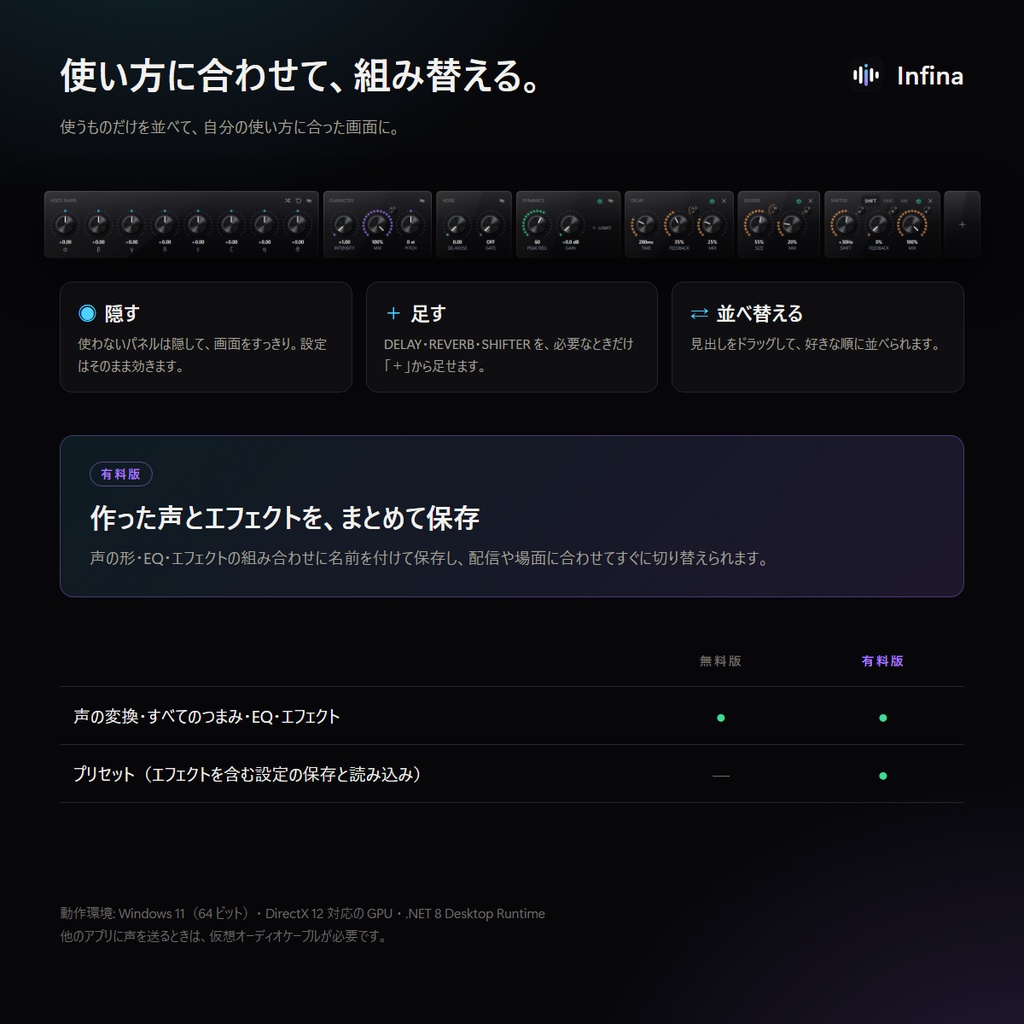The image size is (1024, 1024).
Task: Remove the REVERB panel with its X
Action: pos(810,200)
